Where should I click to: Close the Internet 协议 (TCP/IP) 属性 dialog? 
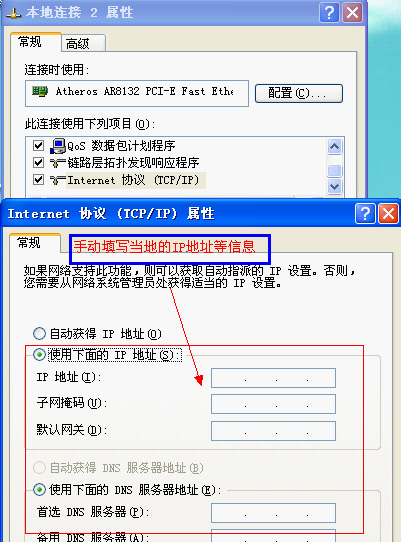(388, 214)
